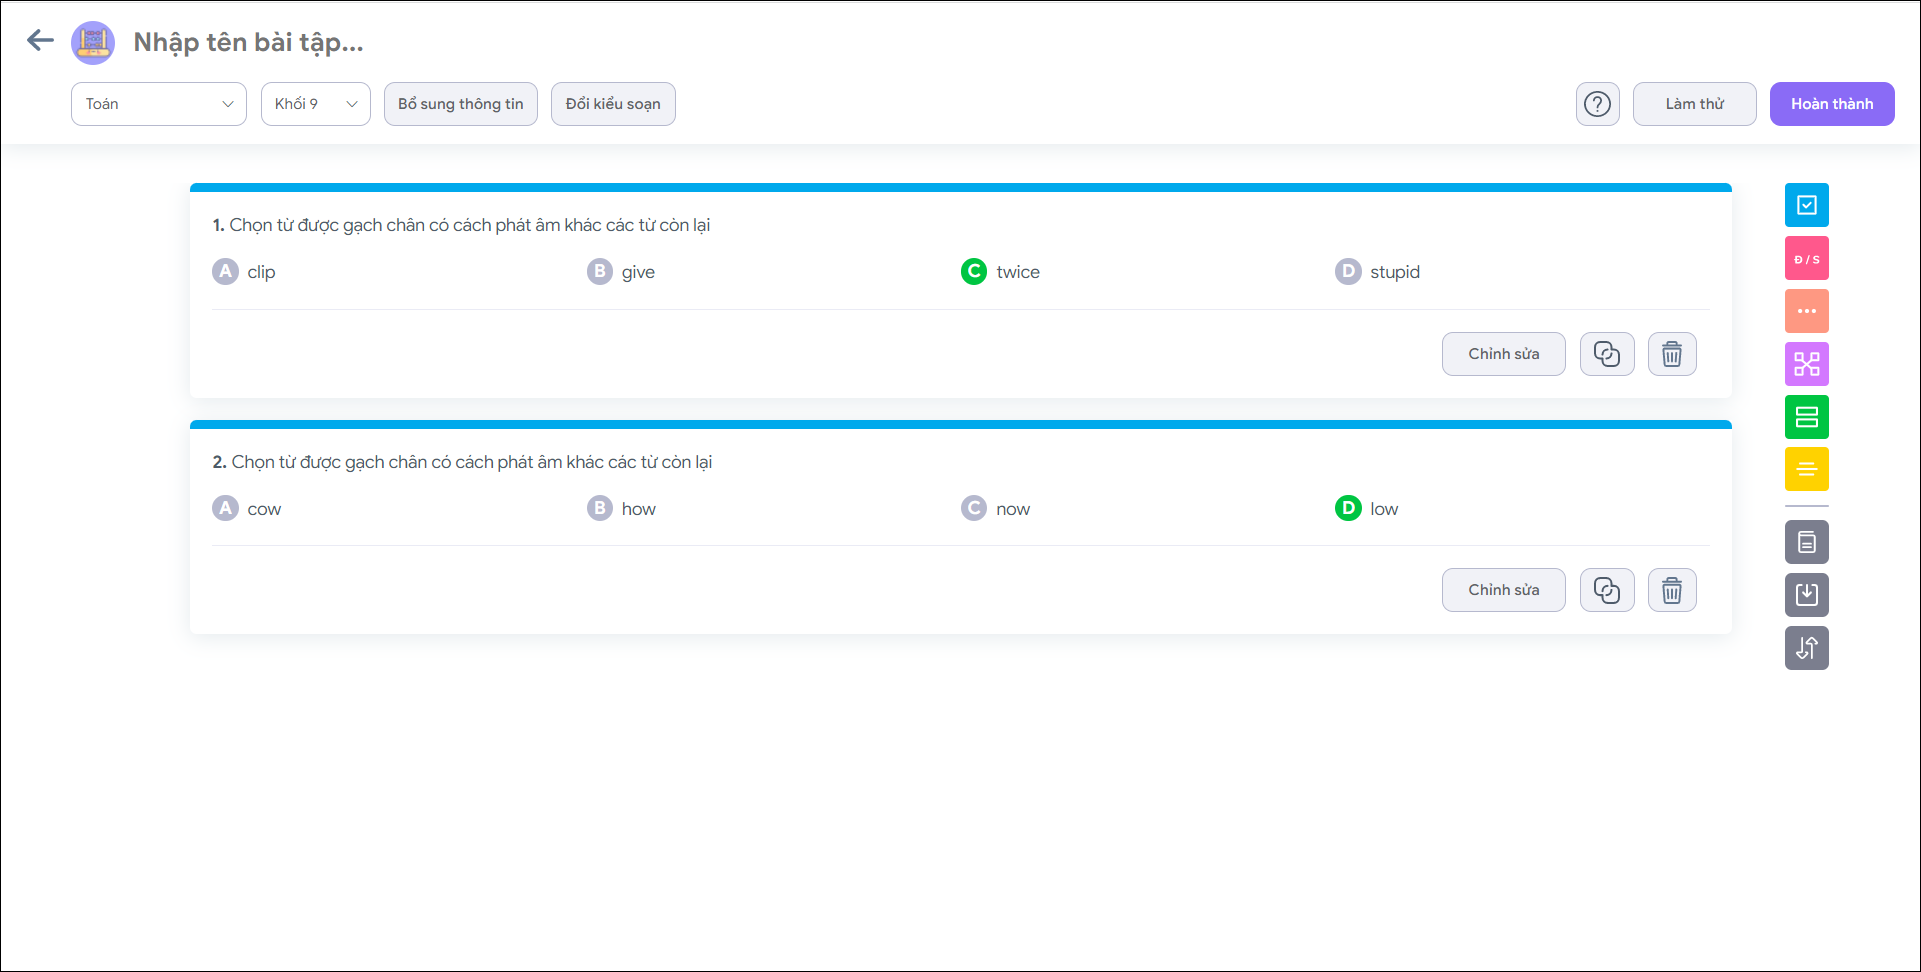Click the Đổi kiểu soạn button
1921x972 pixels.
click(x=613, y=104)
